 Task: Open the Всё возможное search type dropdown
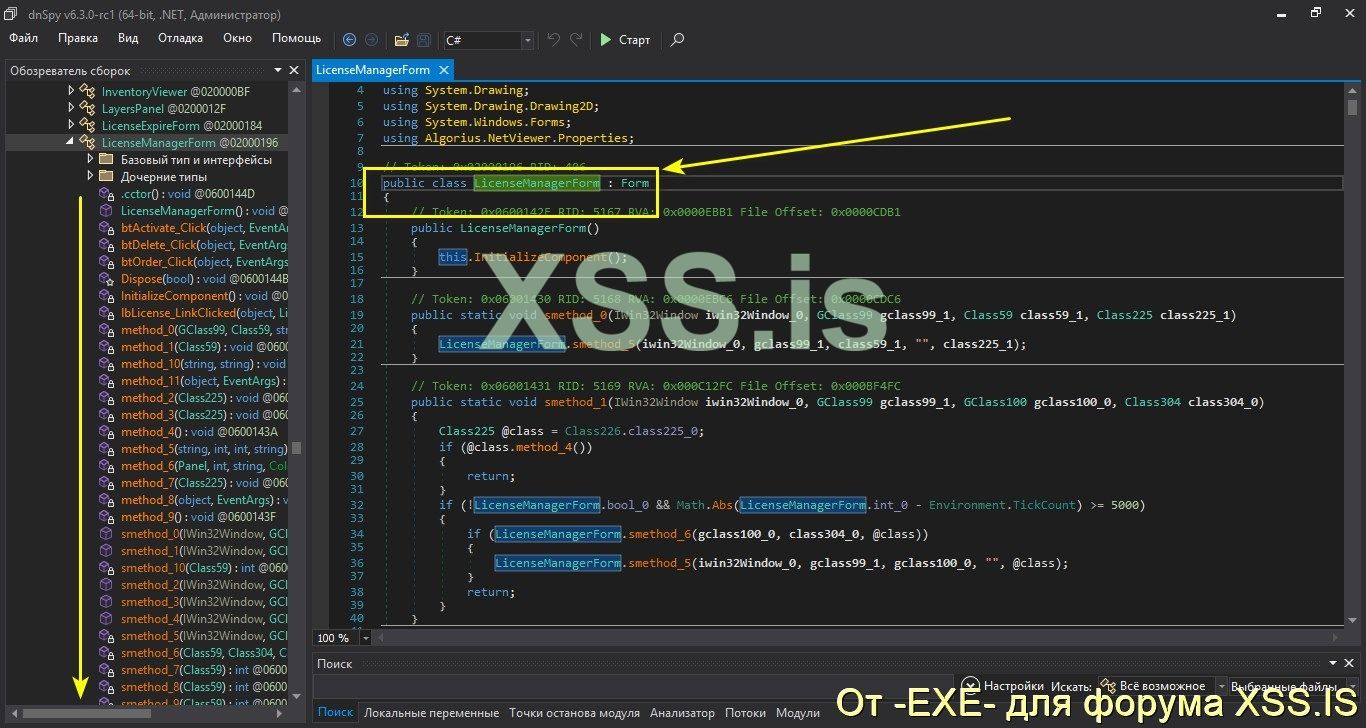coord(1221,686)
